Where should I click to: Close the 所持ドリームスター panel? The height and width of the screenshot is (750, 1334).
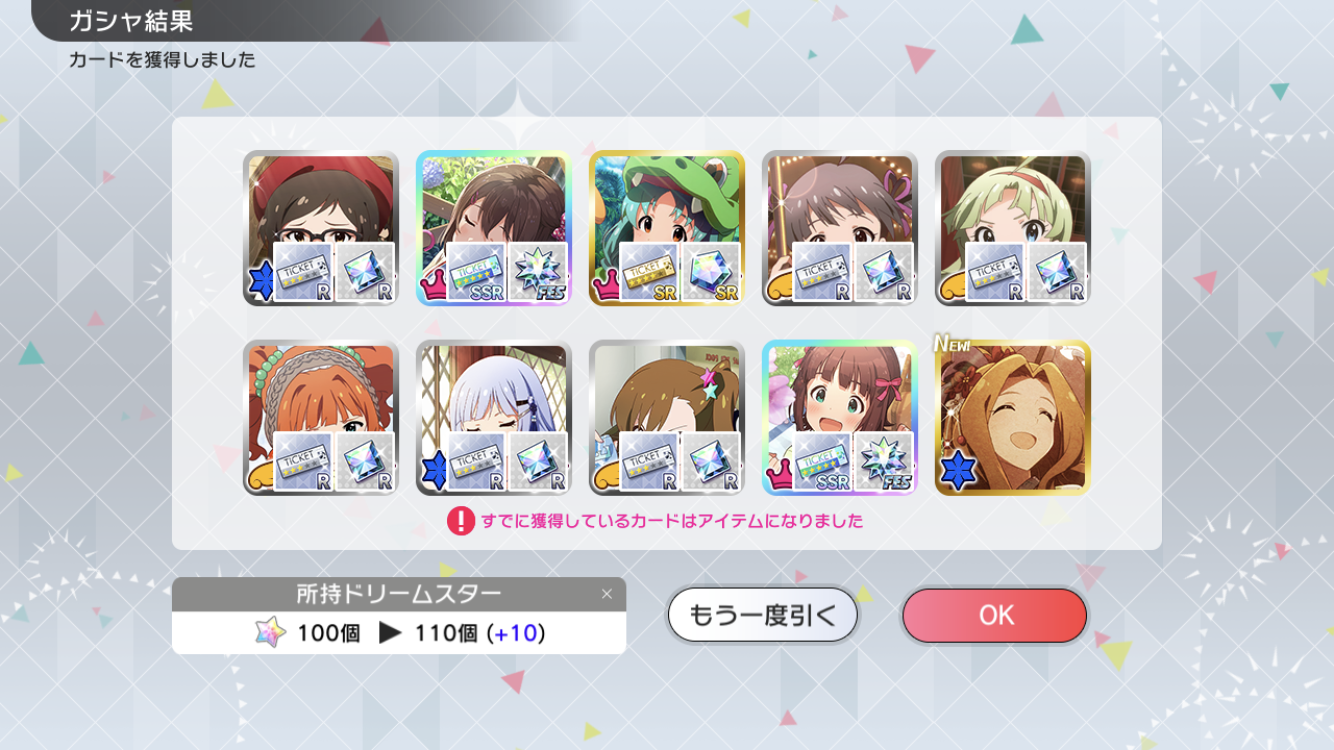[x=606, y=594]
